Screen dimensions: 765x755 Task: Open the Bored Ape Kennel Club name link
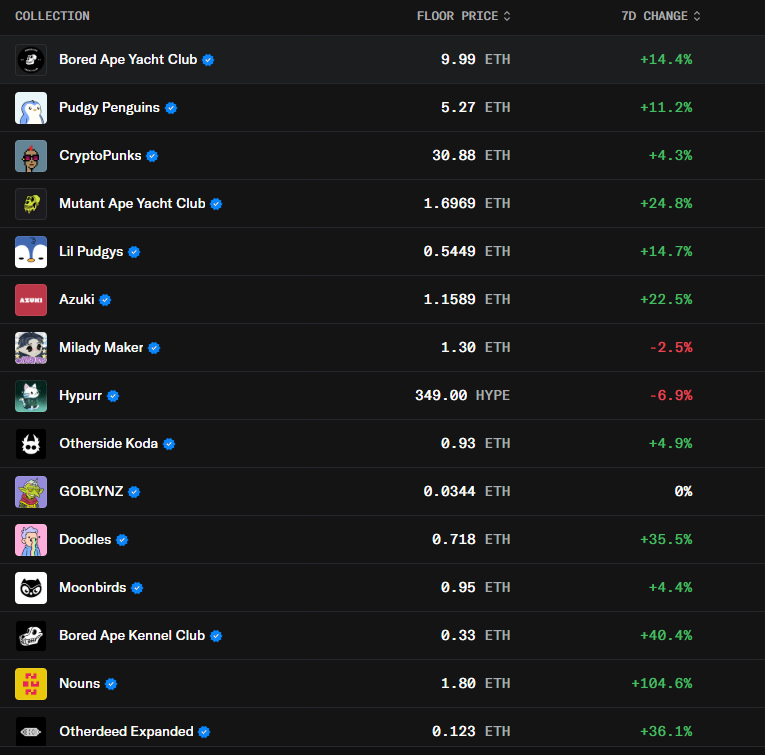tap(132, 636)
